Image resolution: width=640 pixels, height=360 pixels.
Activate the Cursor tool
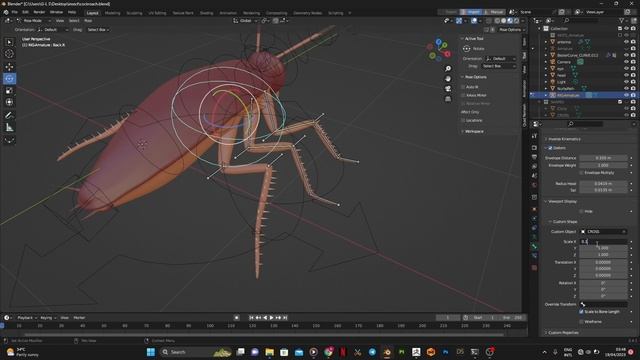click(9, 54)
